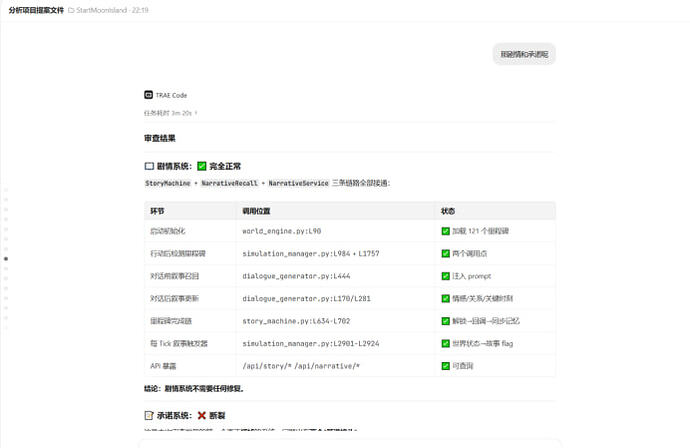Click the green check in world_engine.py row

click(x=445, y=231)
